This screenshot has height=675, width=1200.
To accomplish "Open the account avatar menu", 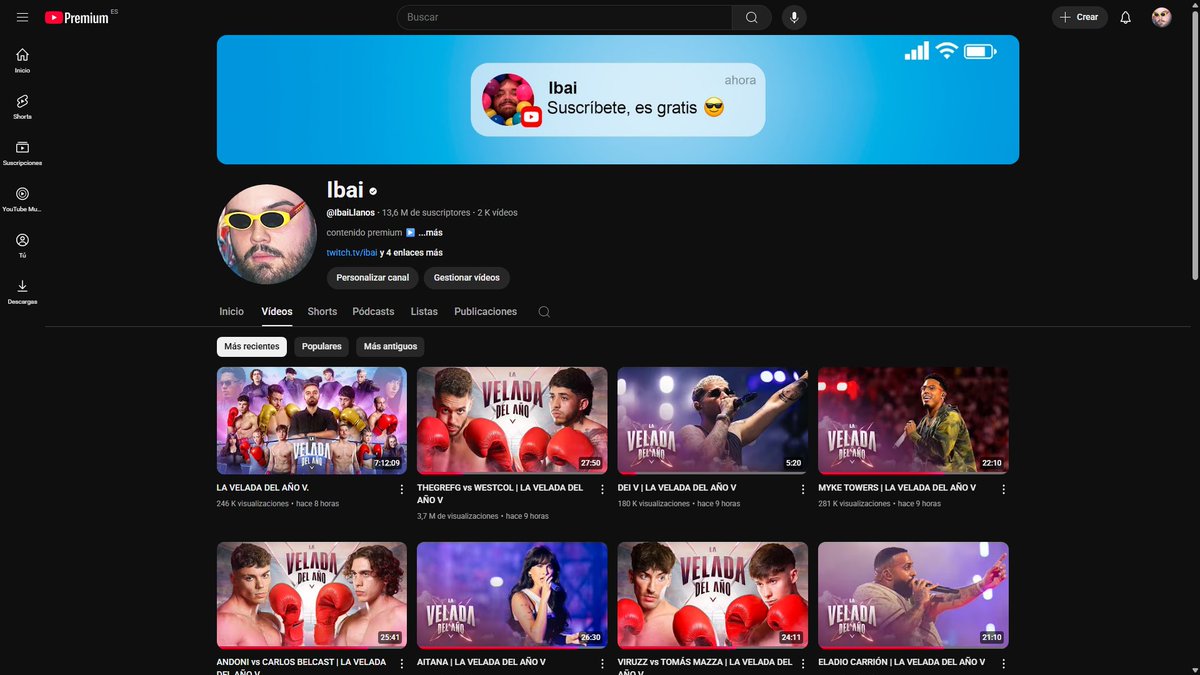I will click(x=1161, y=17).
